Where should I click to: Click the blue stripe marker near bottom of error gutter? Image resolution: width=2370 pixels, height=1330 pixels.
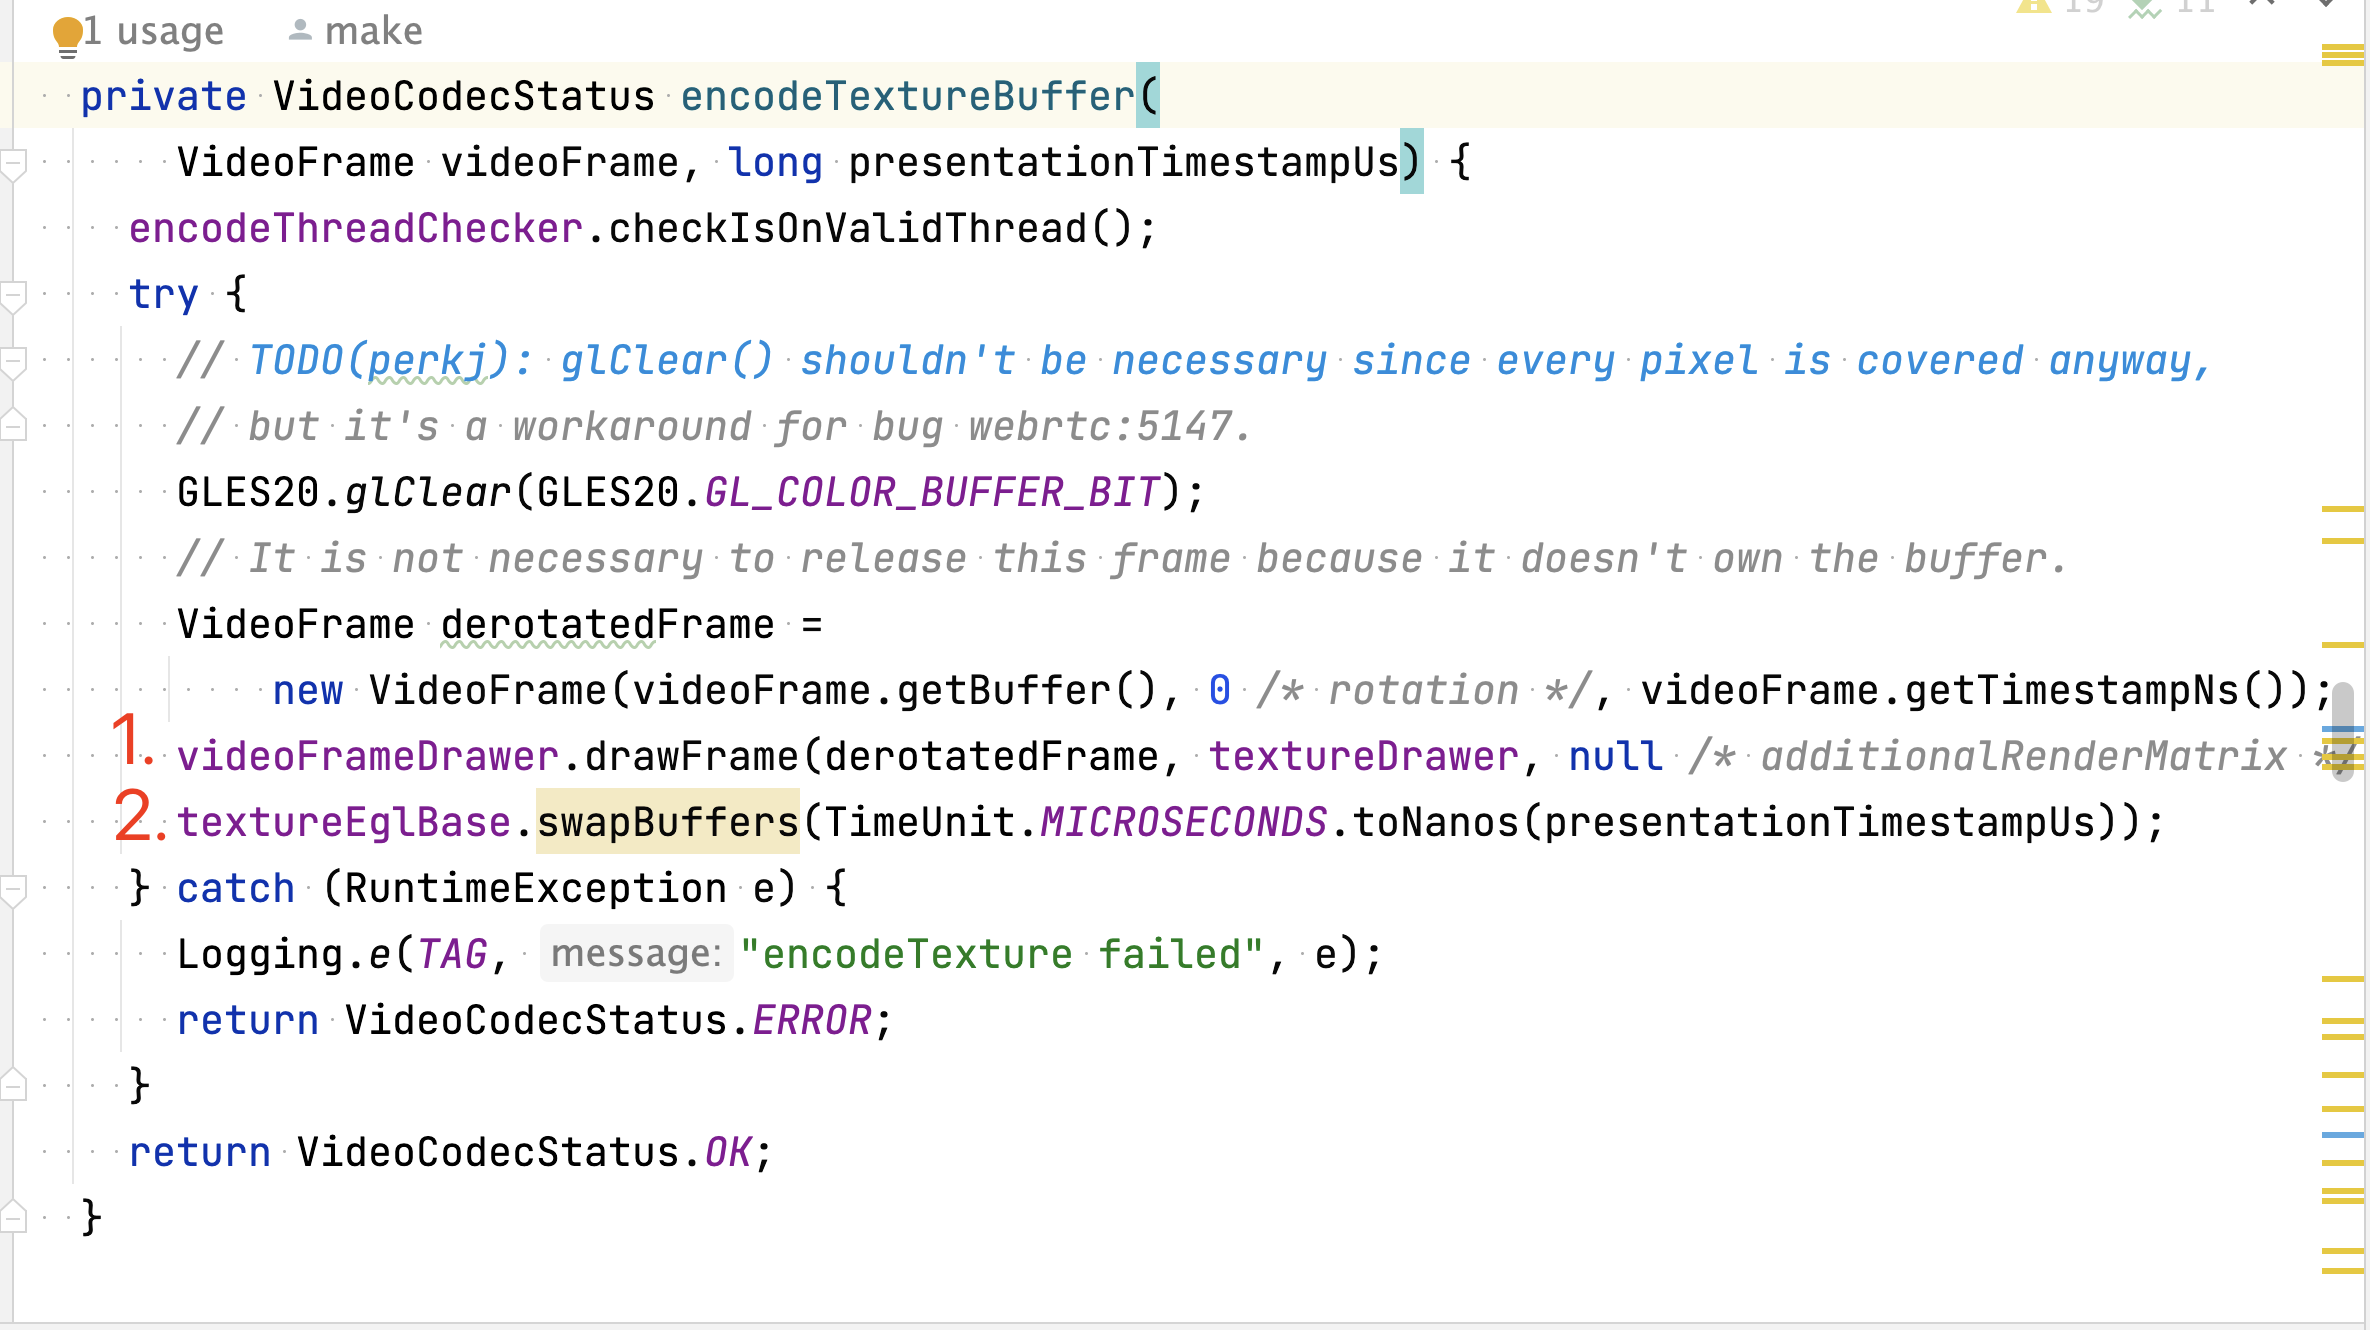(x=2343, y=1135)
